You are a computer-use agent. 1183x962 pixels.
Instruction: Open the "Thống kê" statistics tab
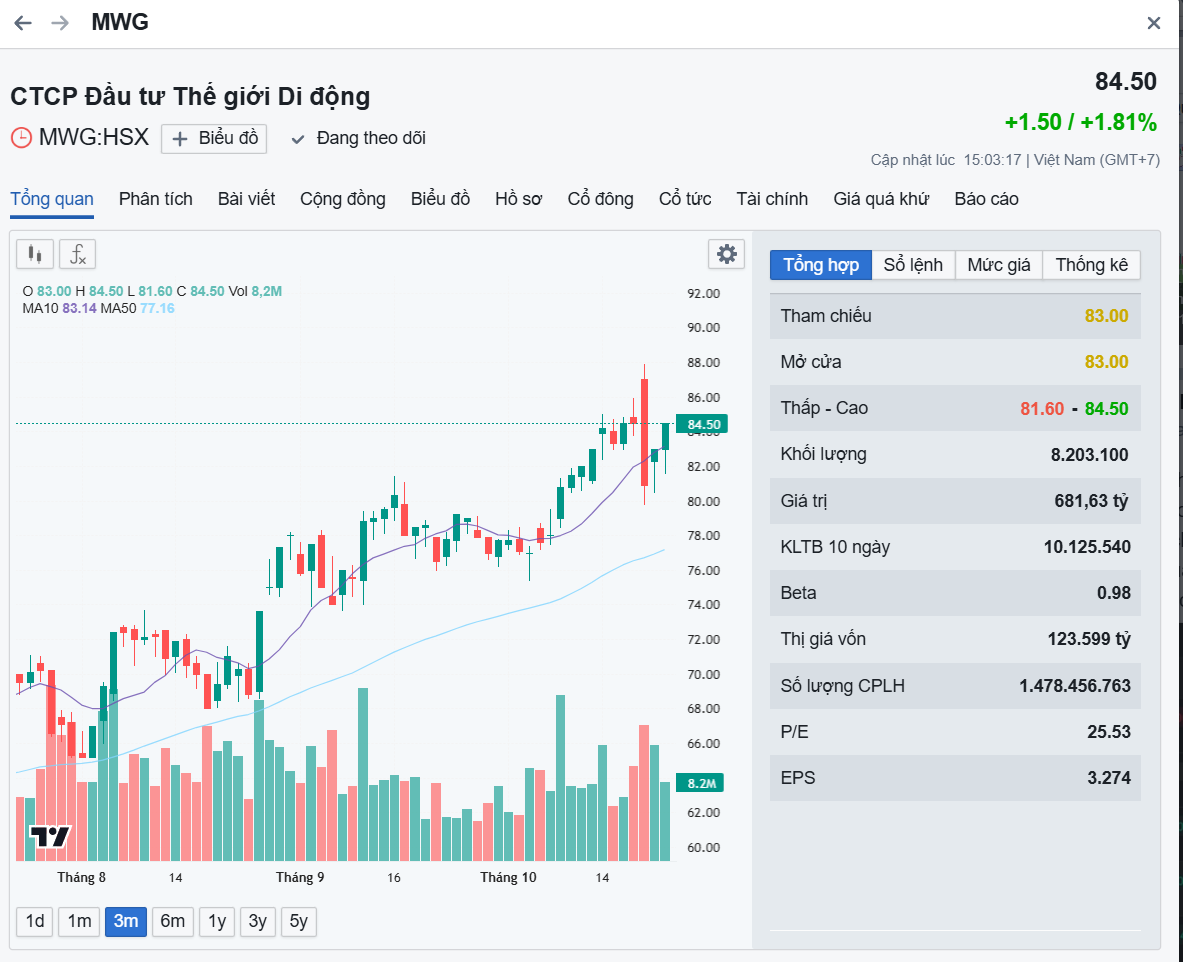[1091, 265]
